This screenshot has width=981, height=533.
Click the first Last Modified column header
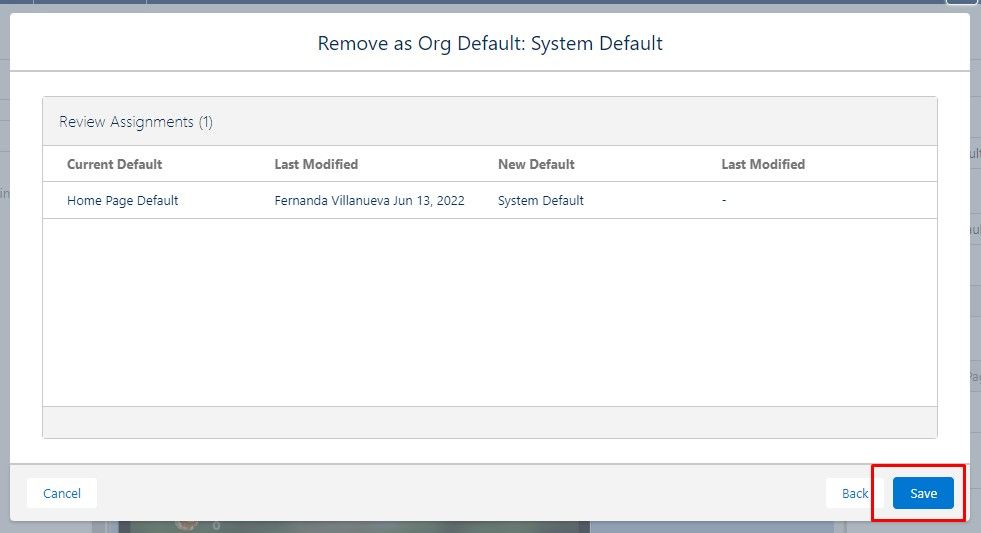(x=316, y=164)
